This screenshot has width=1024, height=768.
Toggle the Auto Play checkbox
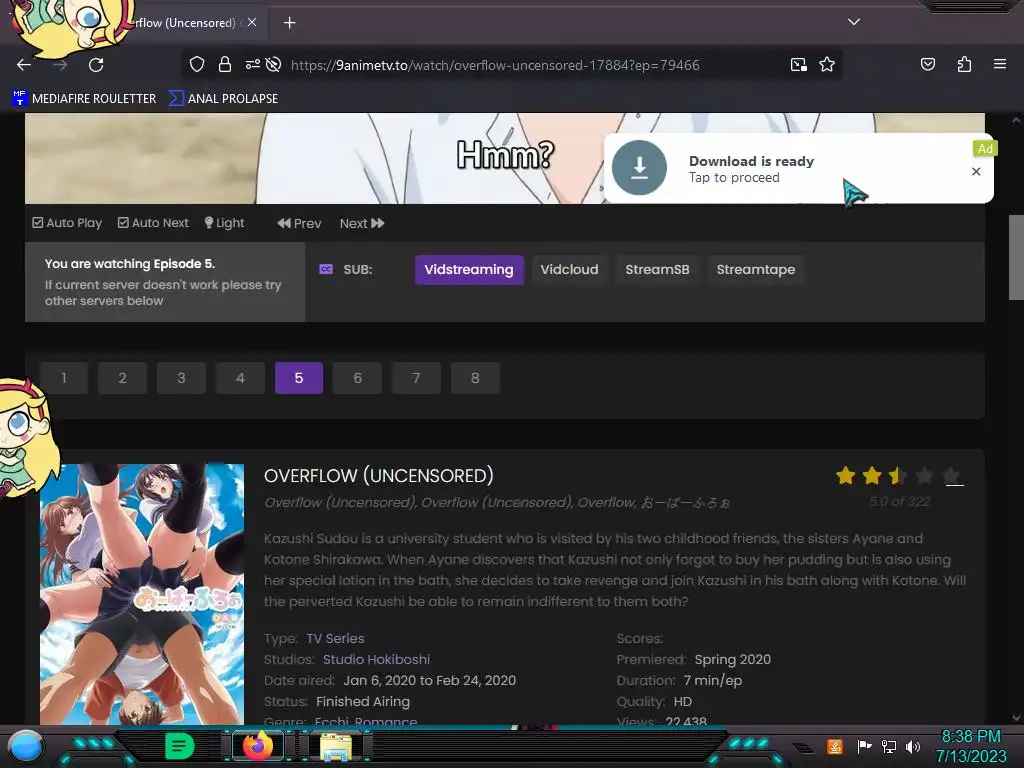pos(67,223)
